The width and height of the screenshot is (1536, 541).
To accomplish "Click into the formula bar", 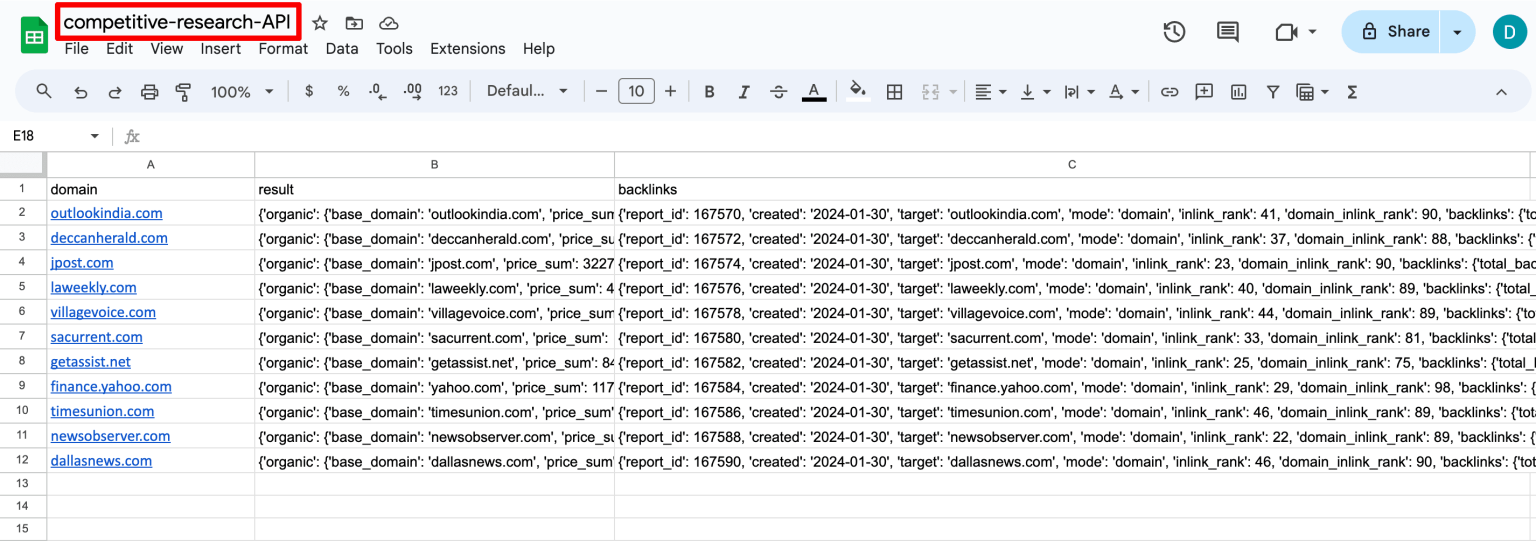I will pos(840,136).
